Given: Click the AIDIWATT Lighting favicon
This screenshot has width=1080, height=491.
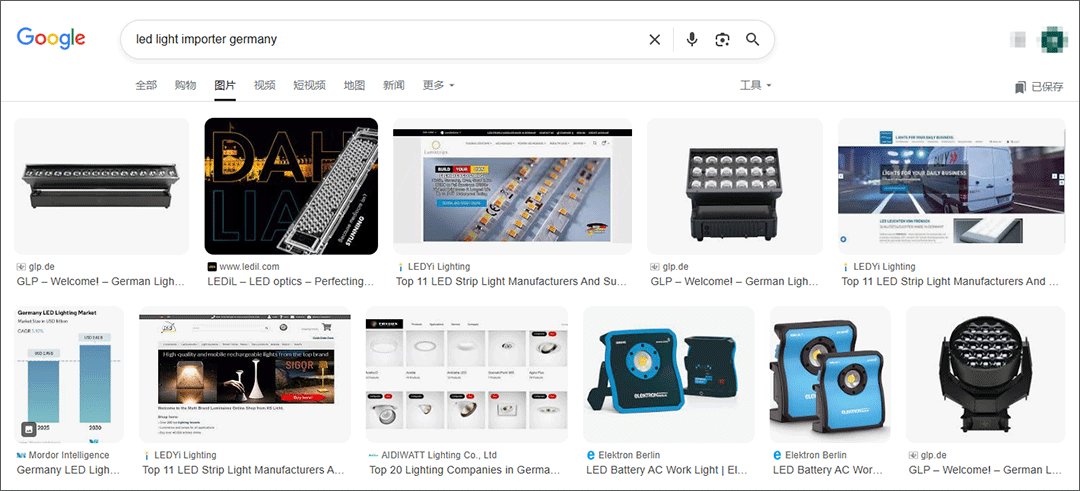Looking at the screenshot, I should coord(373,455).
